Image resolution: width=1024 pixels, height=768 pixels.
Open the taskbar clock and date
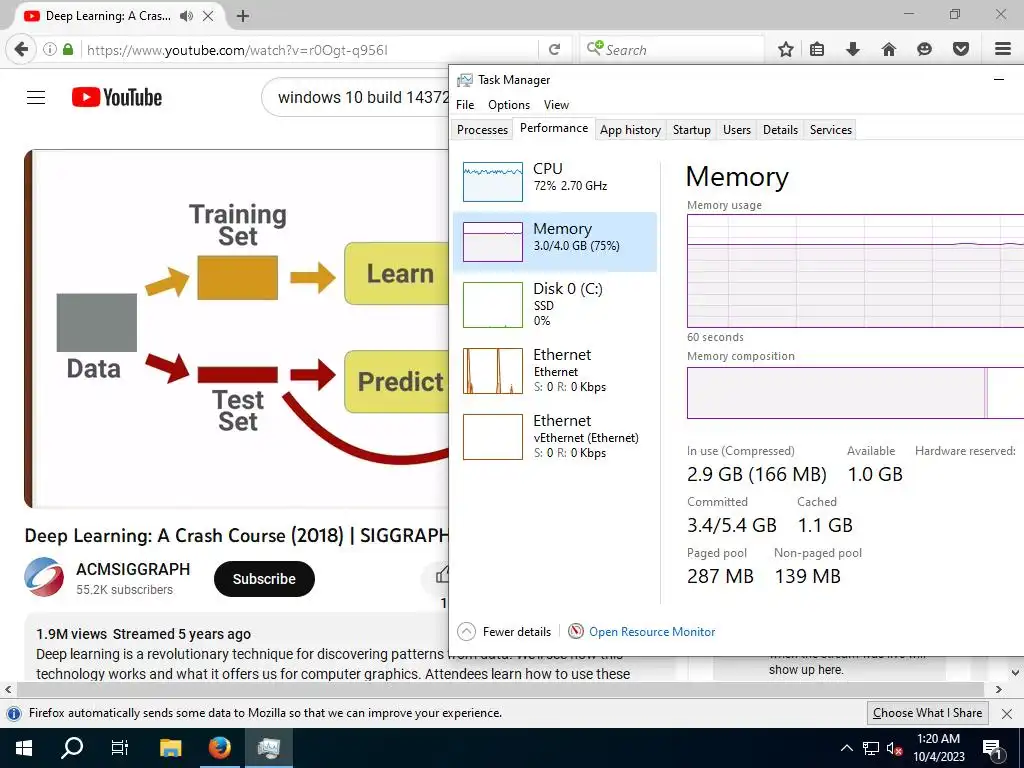pyautogui.click(x=939, y=748)
